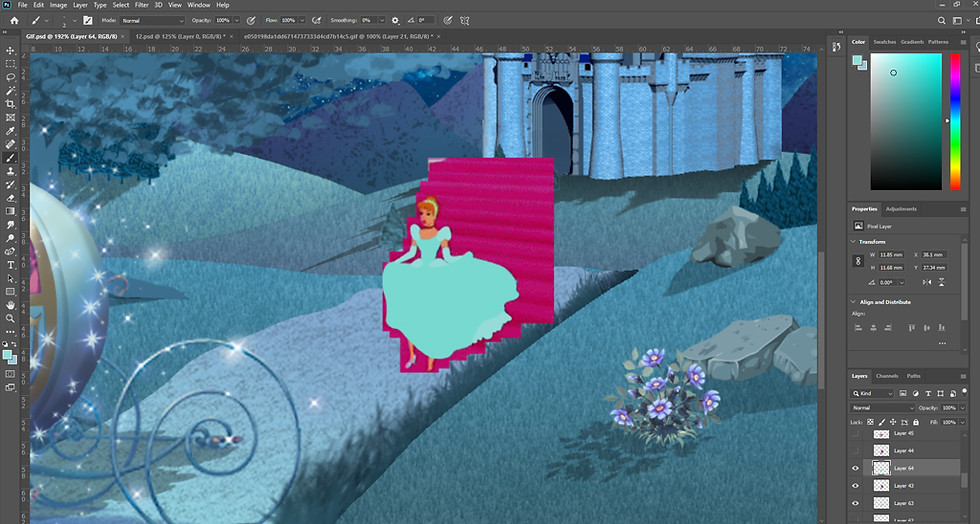980x524 pixels.
Task: Select the Horizontal Type tool
Action: coord(10,265)
